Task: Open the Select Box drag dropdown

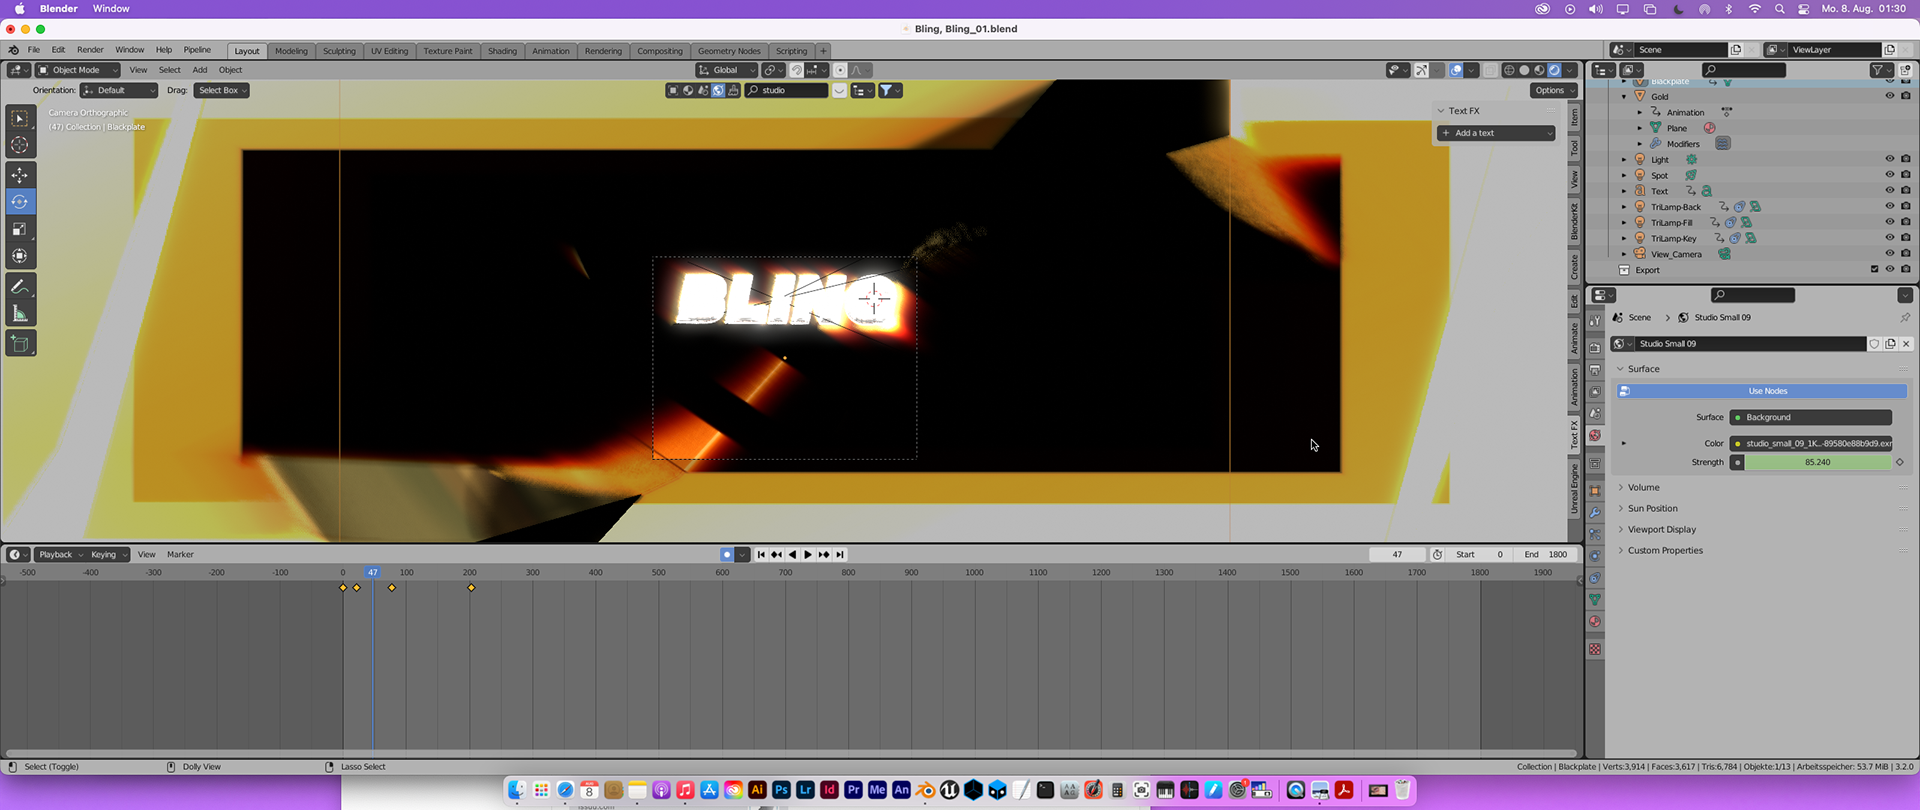Action: click(221, 90)
